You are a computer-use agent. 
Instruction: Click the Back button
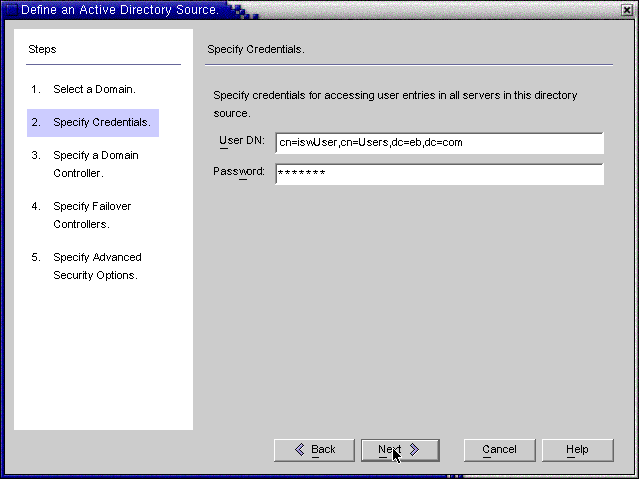pos(314,450)
